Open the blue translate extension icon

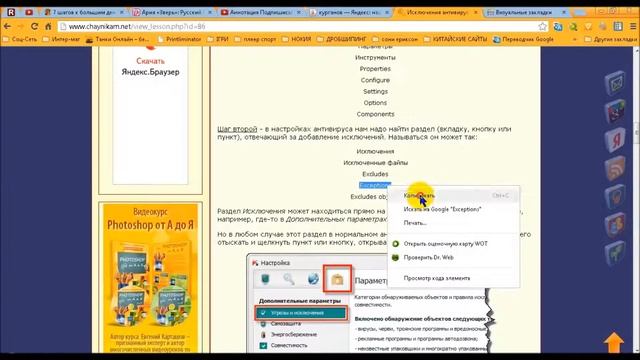click(x=558, y=27)
